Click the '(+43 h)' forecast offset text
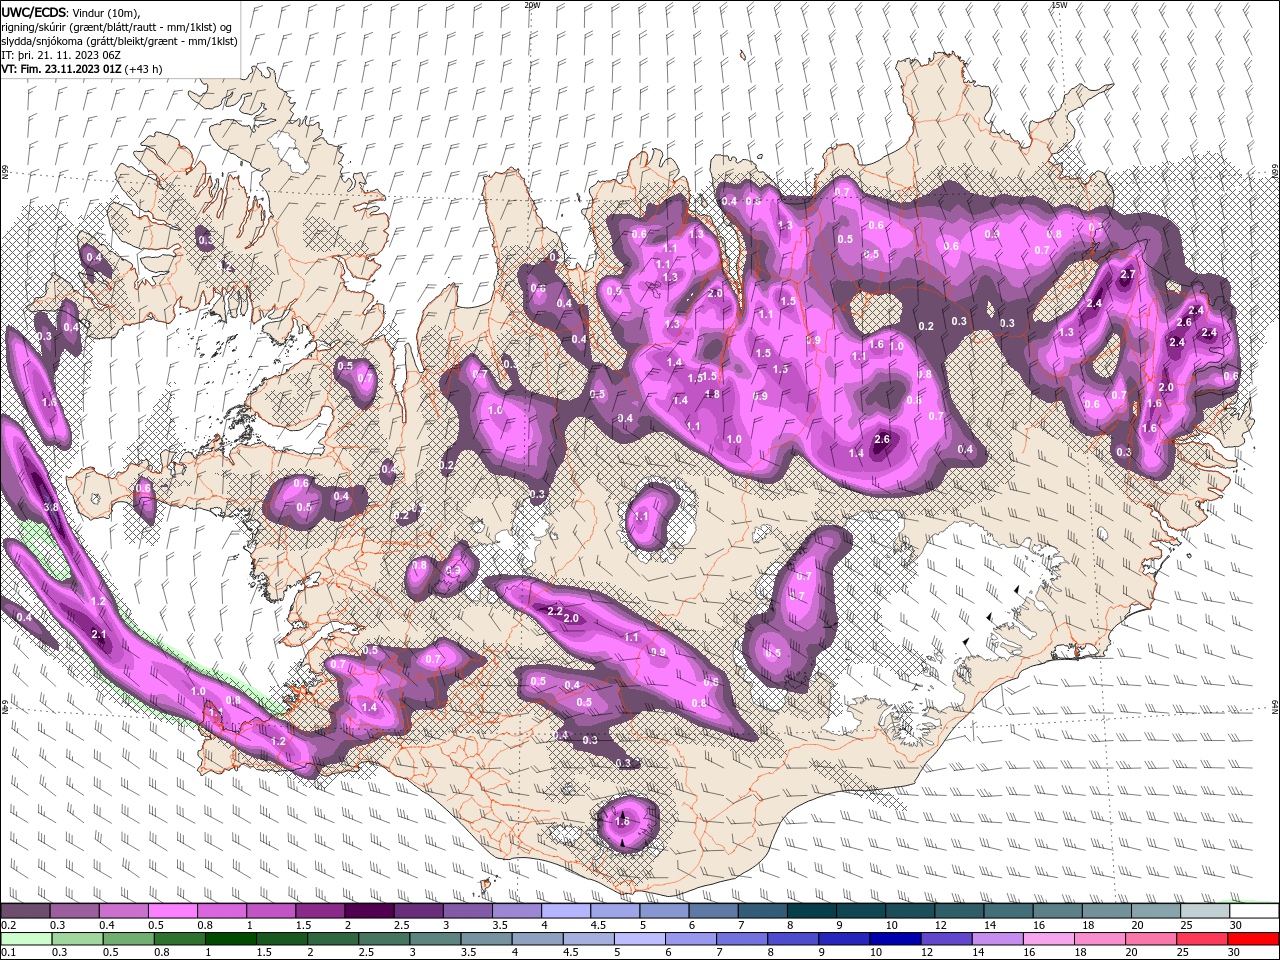The image size is (1280, 960). [x=144, y=69]
